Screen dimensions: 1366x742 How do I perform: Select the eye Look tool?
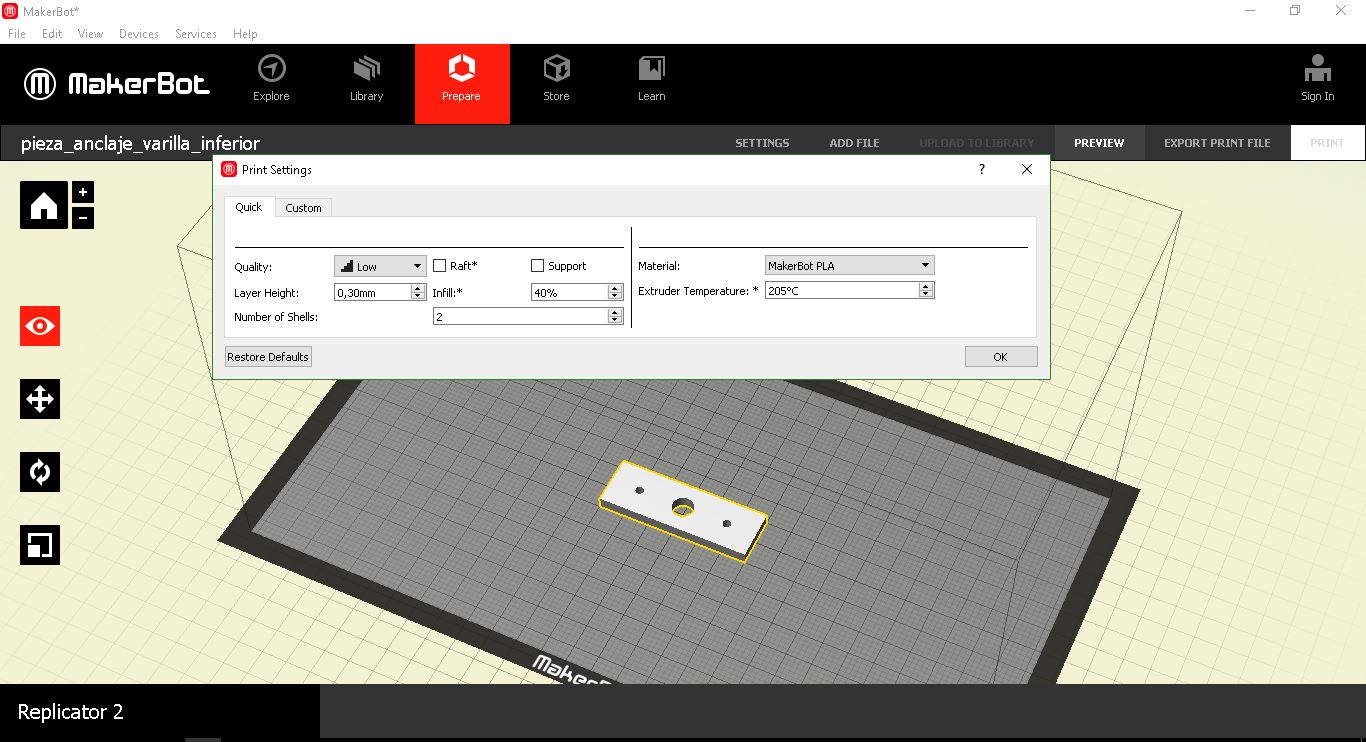coord(40,326)
